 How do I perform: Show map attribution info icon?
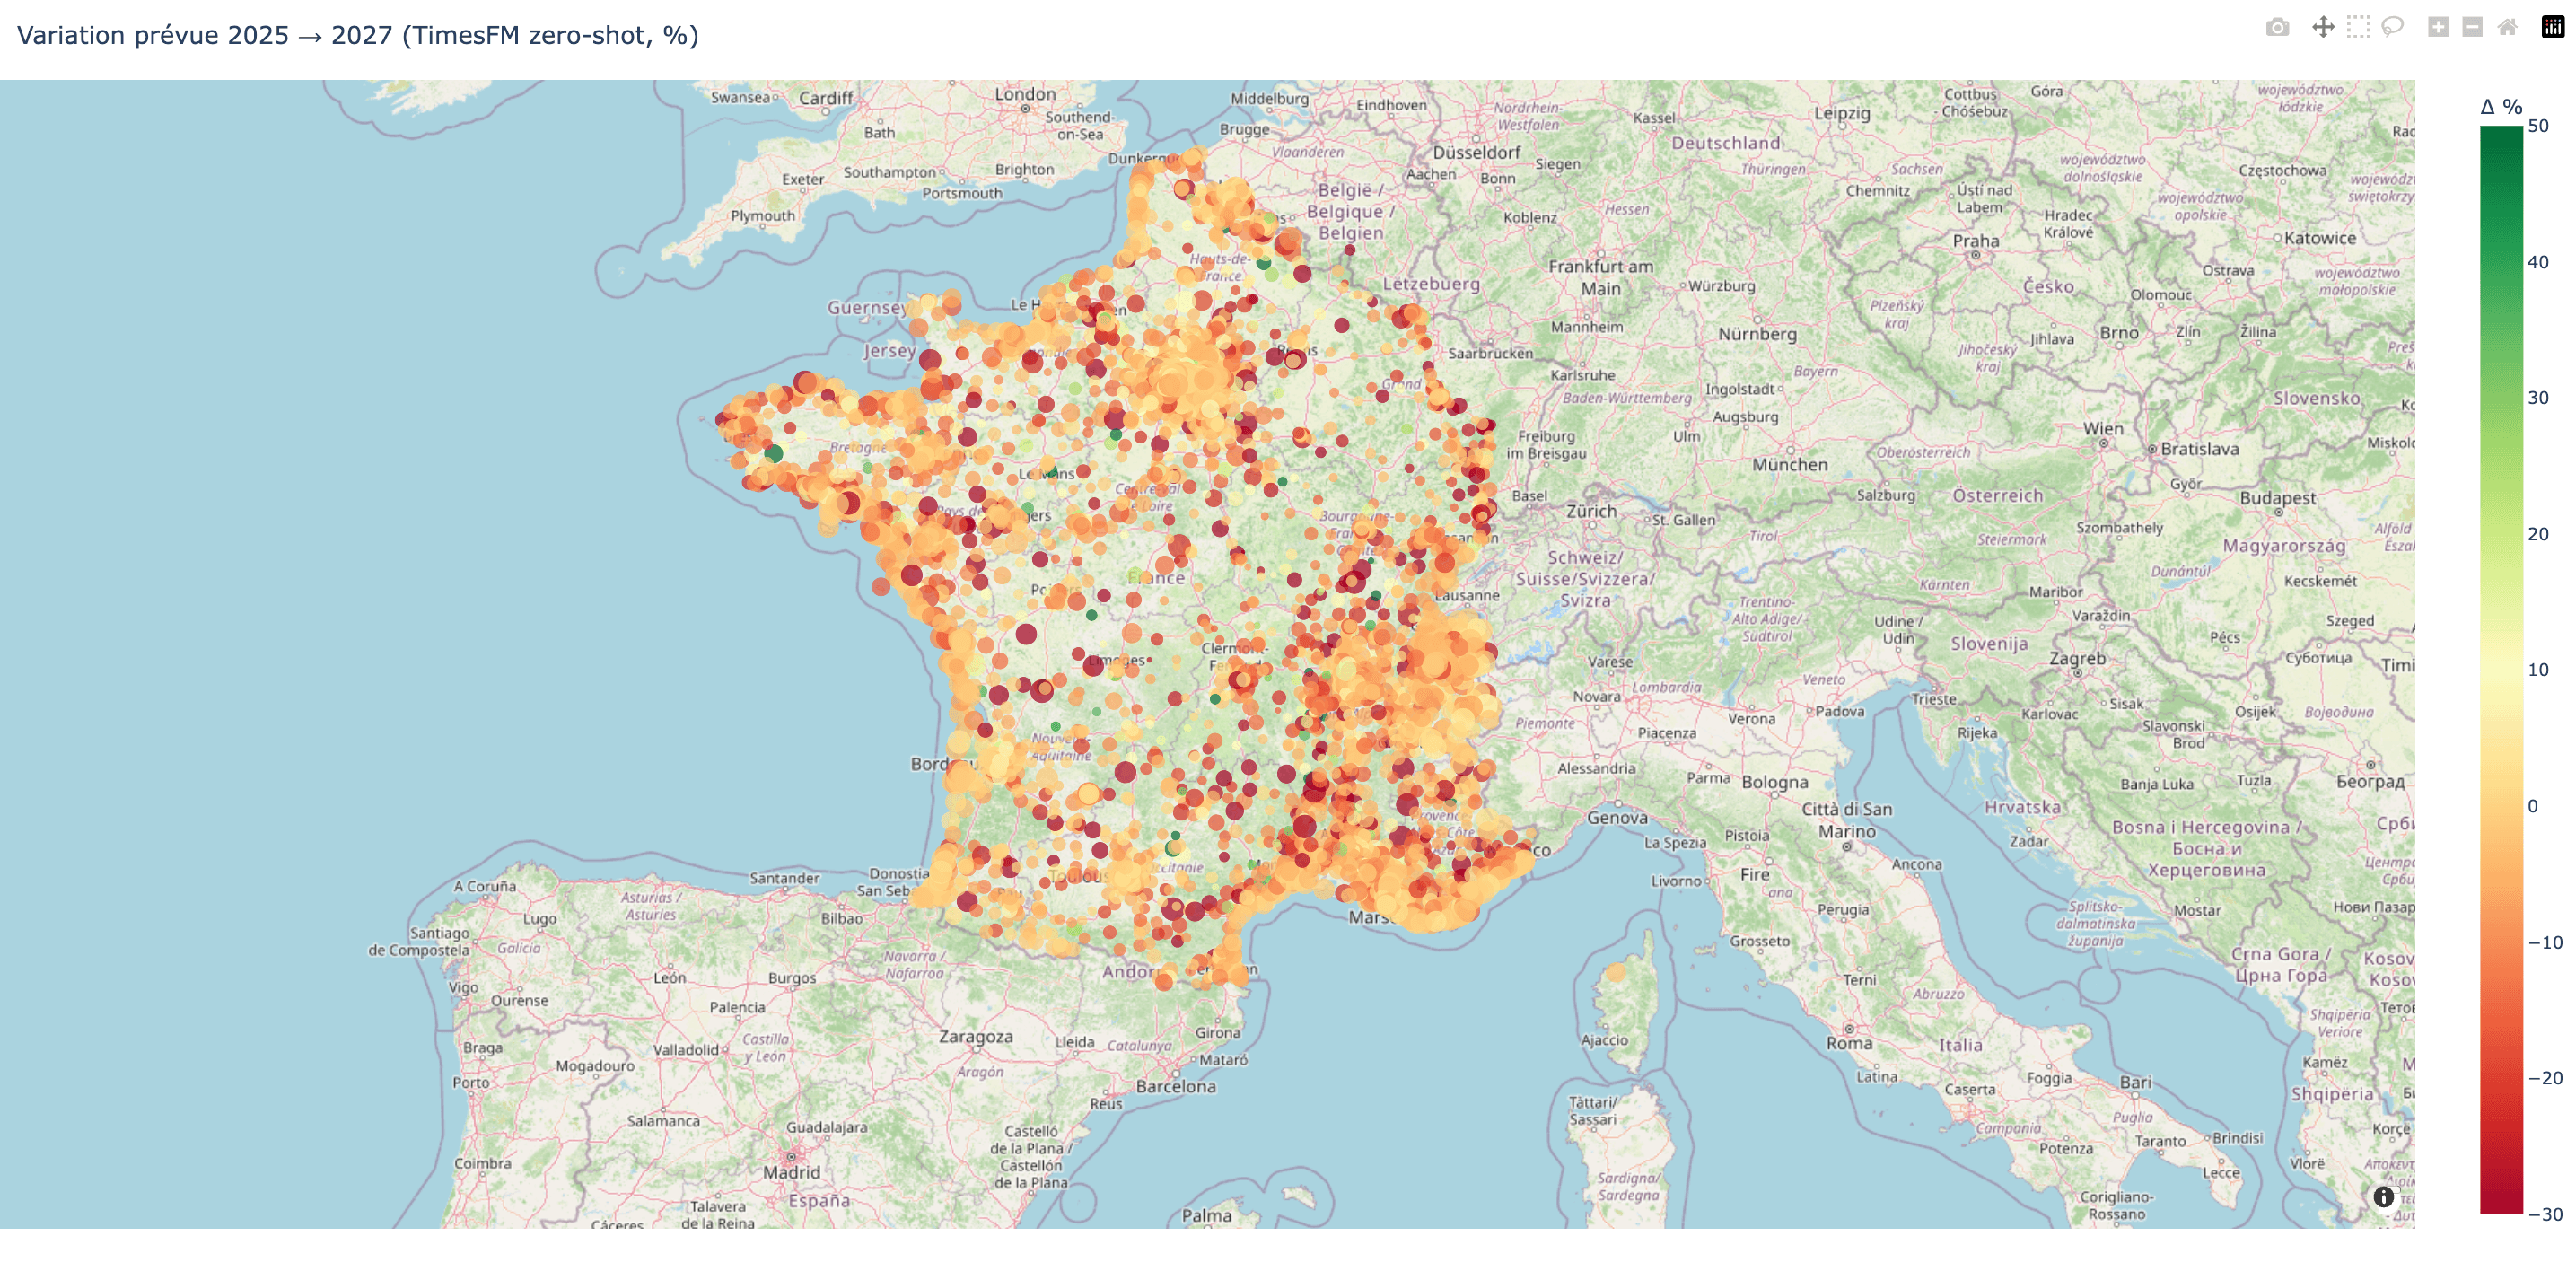(x=2384, y=1196)
